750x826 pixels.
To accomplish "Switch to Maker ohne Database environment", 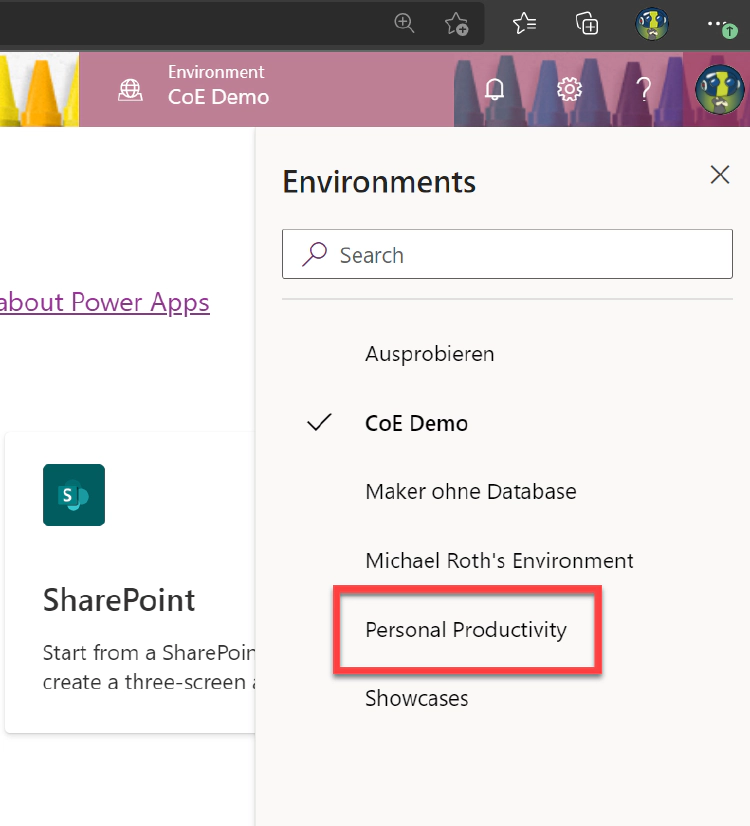I will point(471,492).
